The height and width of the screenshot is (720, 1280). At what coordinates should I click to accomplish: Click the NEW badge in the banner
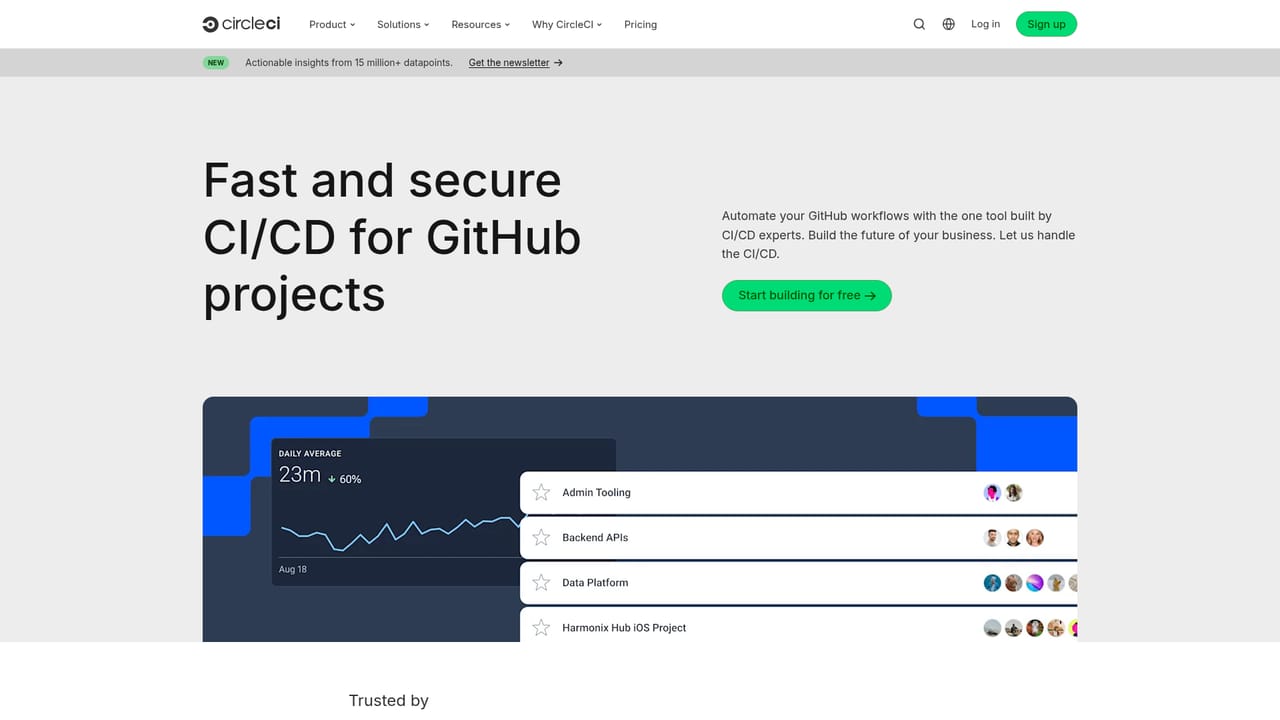coord(216,62)
